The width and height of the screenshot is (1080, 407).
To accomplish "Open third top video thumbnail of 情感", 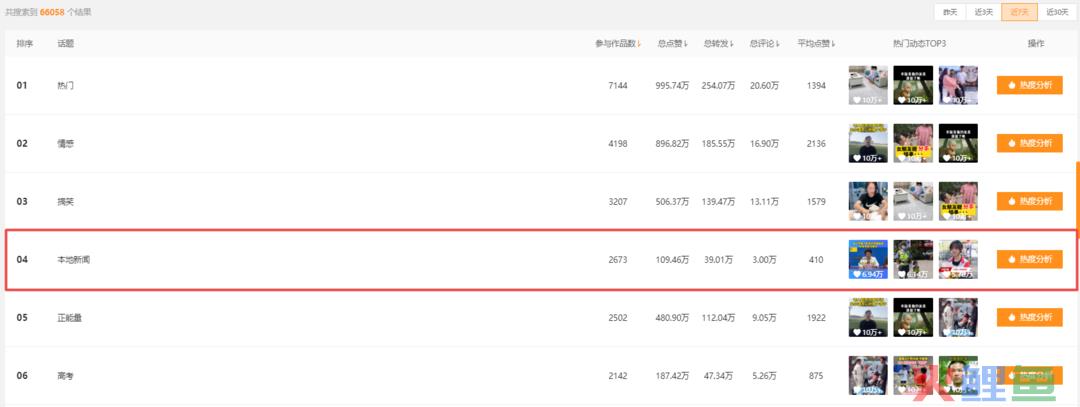I will 958,143.
